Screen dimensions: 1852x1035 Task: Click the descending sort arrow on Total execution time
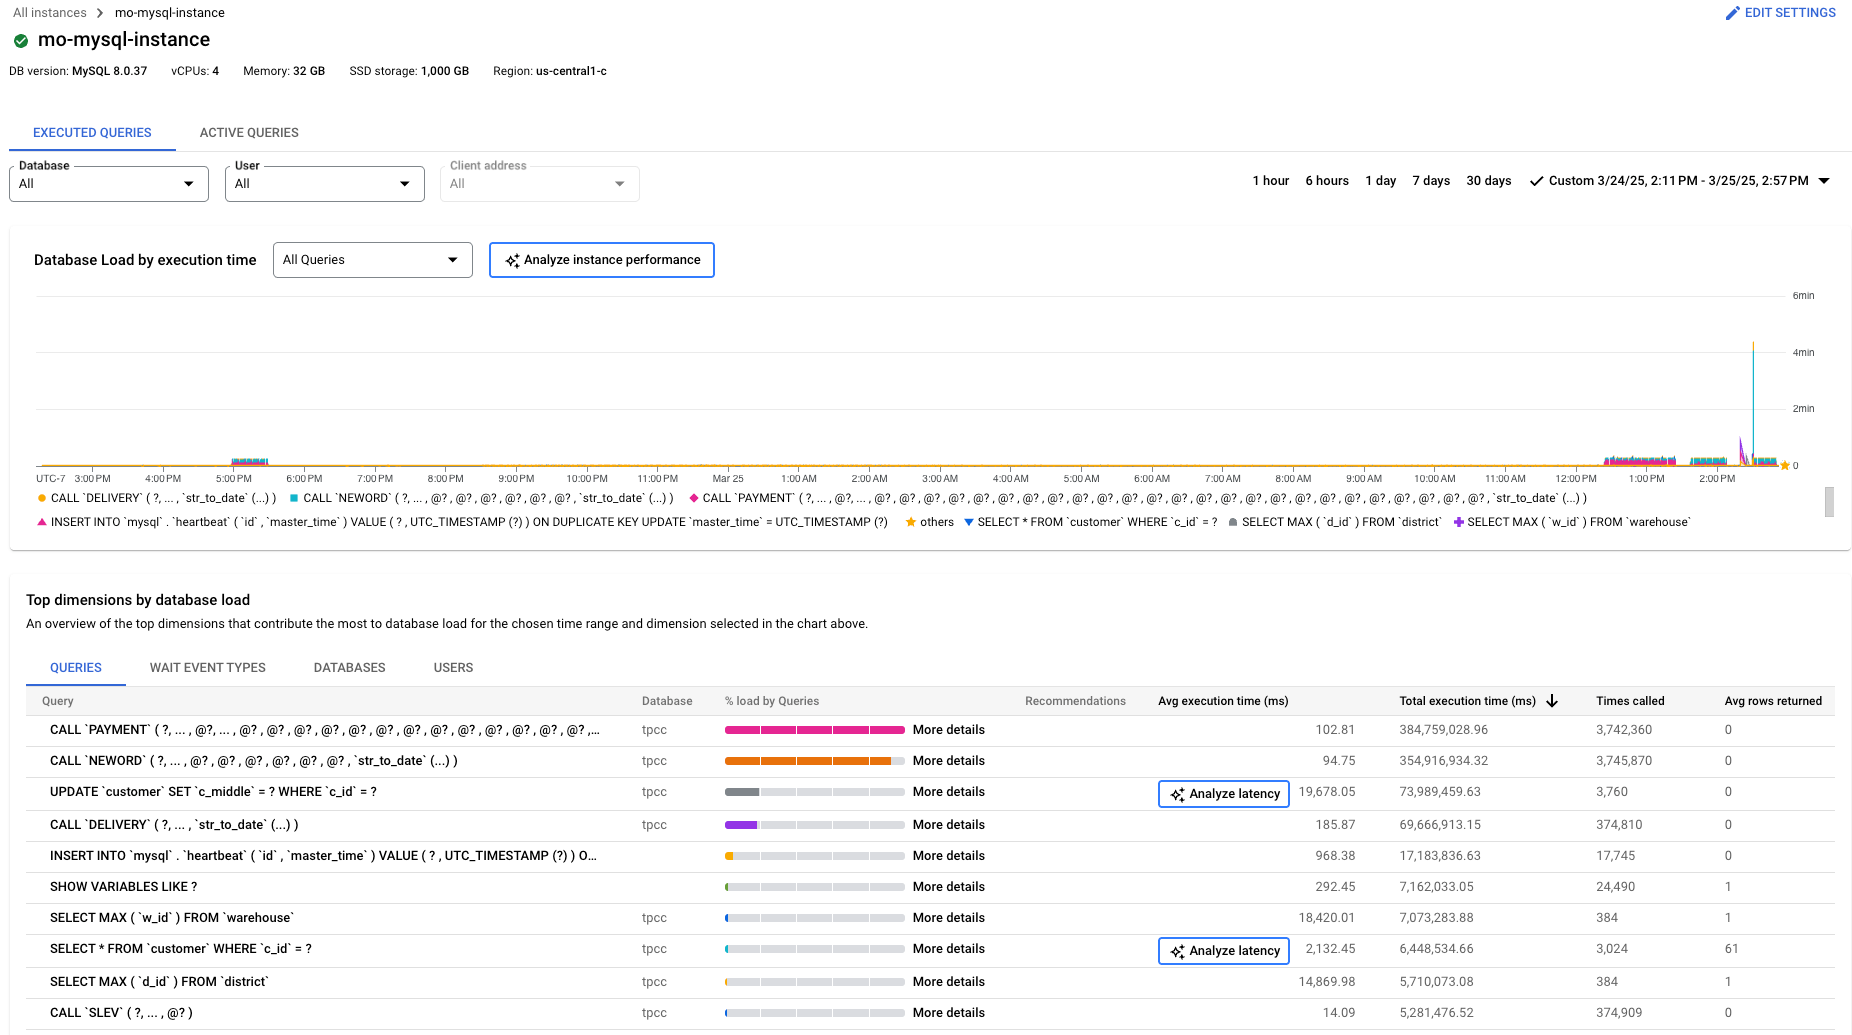pos(1552,701)
